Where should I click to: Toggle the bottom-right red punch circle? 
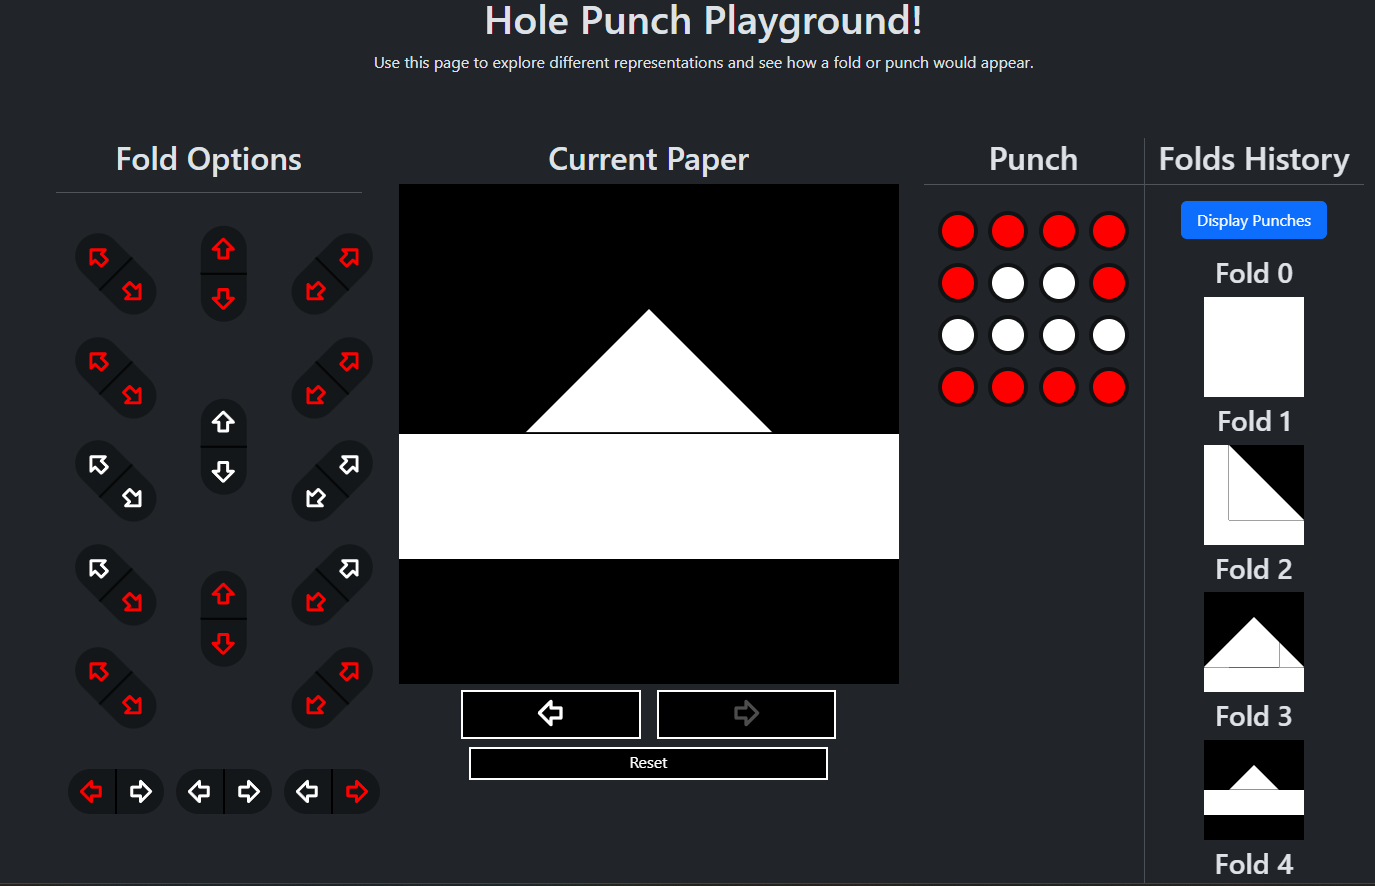[1108, 387]
